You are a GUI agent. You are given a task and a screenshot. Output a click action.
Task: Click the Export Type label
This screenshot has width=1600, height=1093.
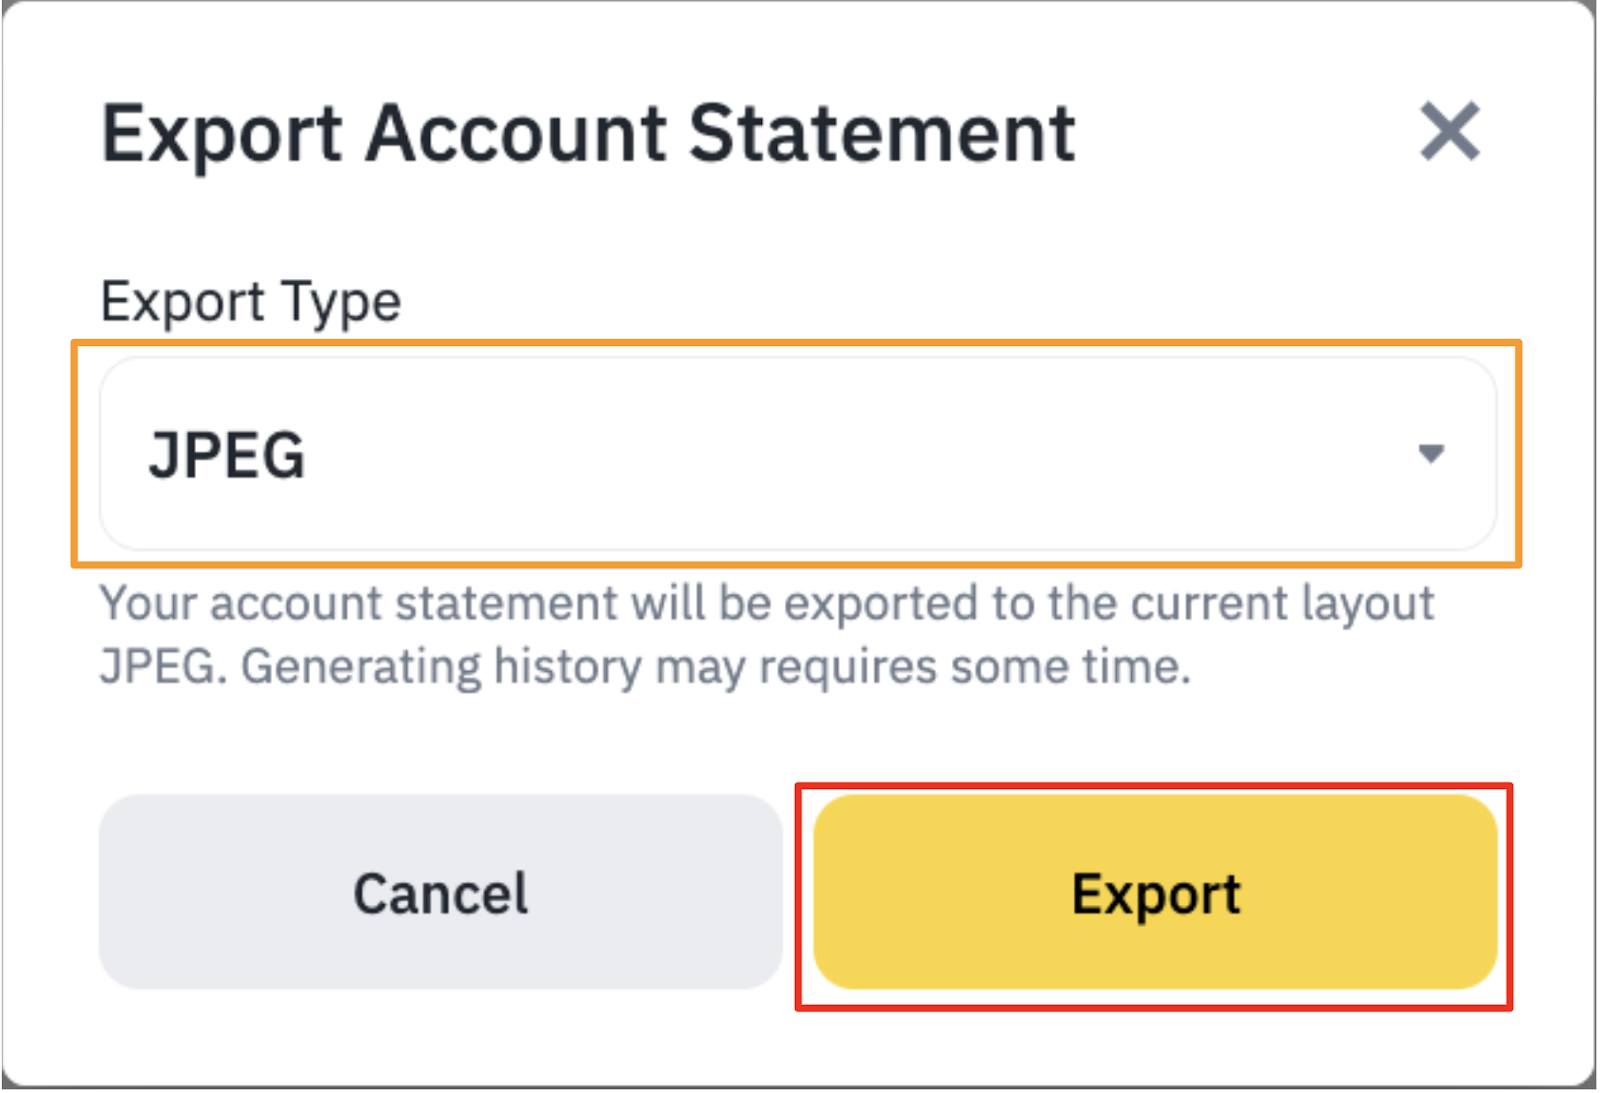(x=251, y=302)
